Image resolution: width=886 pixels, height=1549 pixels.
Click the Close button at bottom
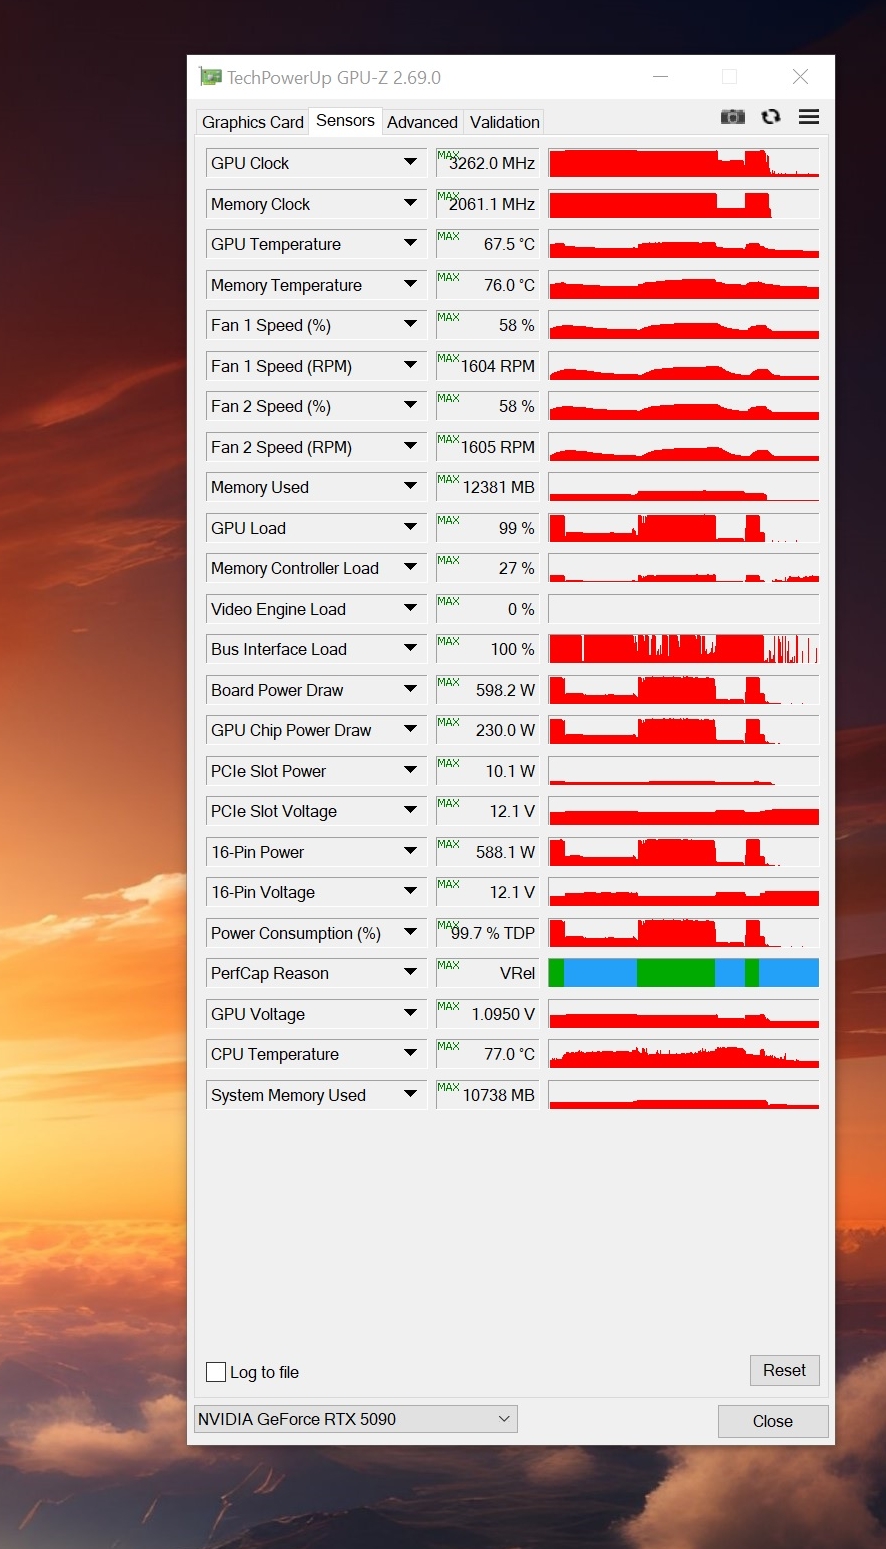pos(773,1421)
